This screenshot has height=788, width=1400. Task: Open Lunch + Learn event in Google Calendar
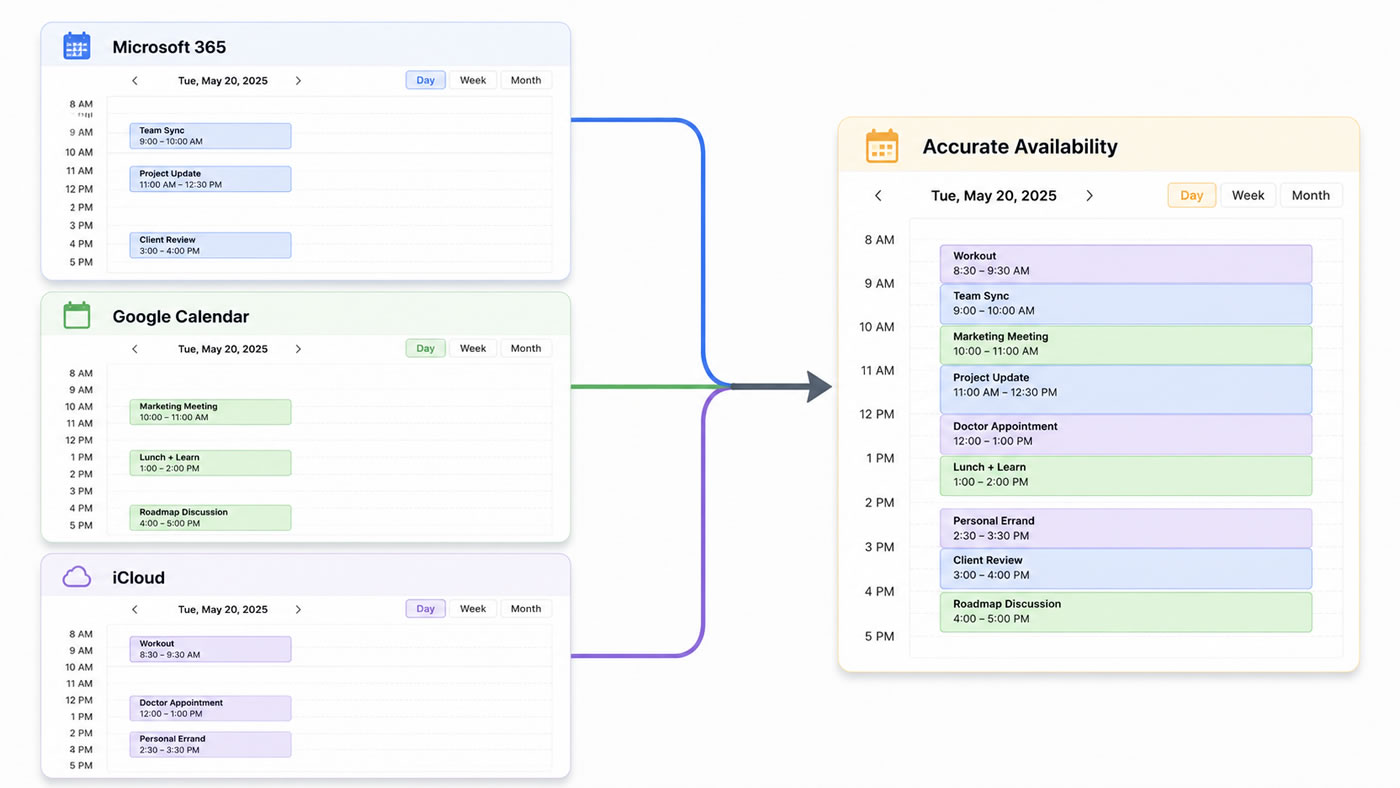(210, 463)
